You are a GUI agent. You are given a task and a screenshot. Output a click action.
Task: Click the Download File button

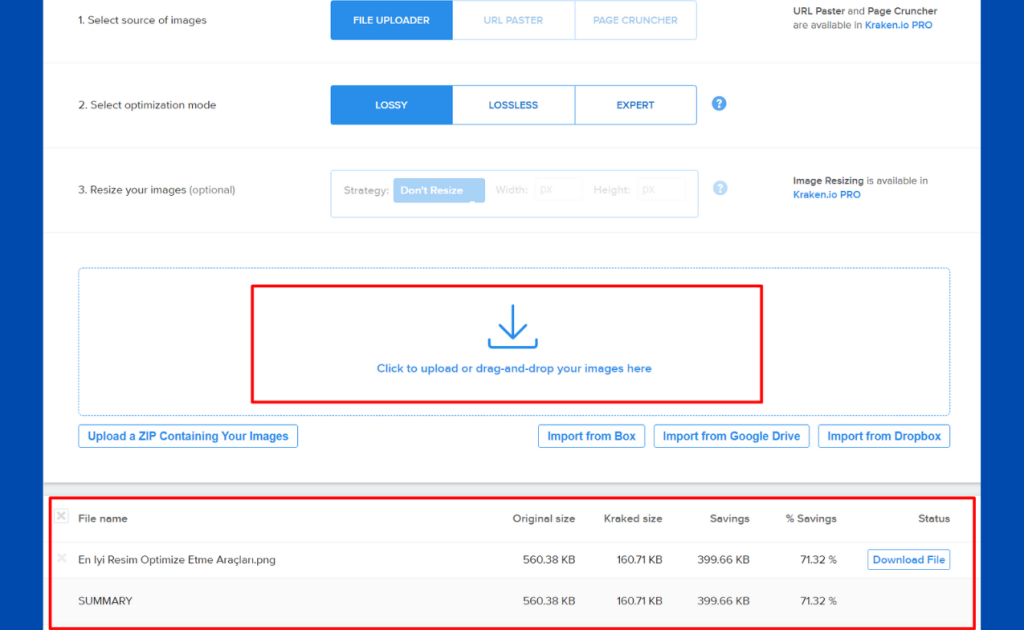click(x=908, y=559)
